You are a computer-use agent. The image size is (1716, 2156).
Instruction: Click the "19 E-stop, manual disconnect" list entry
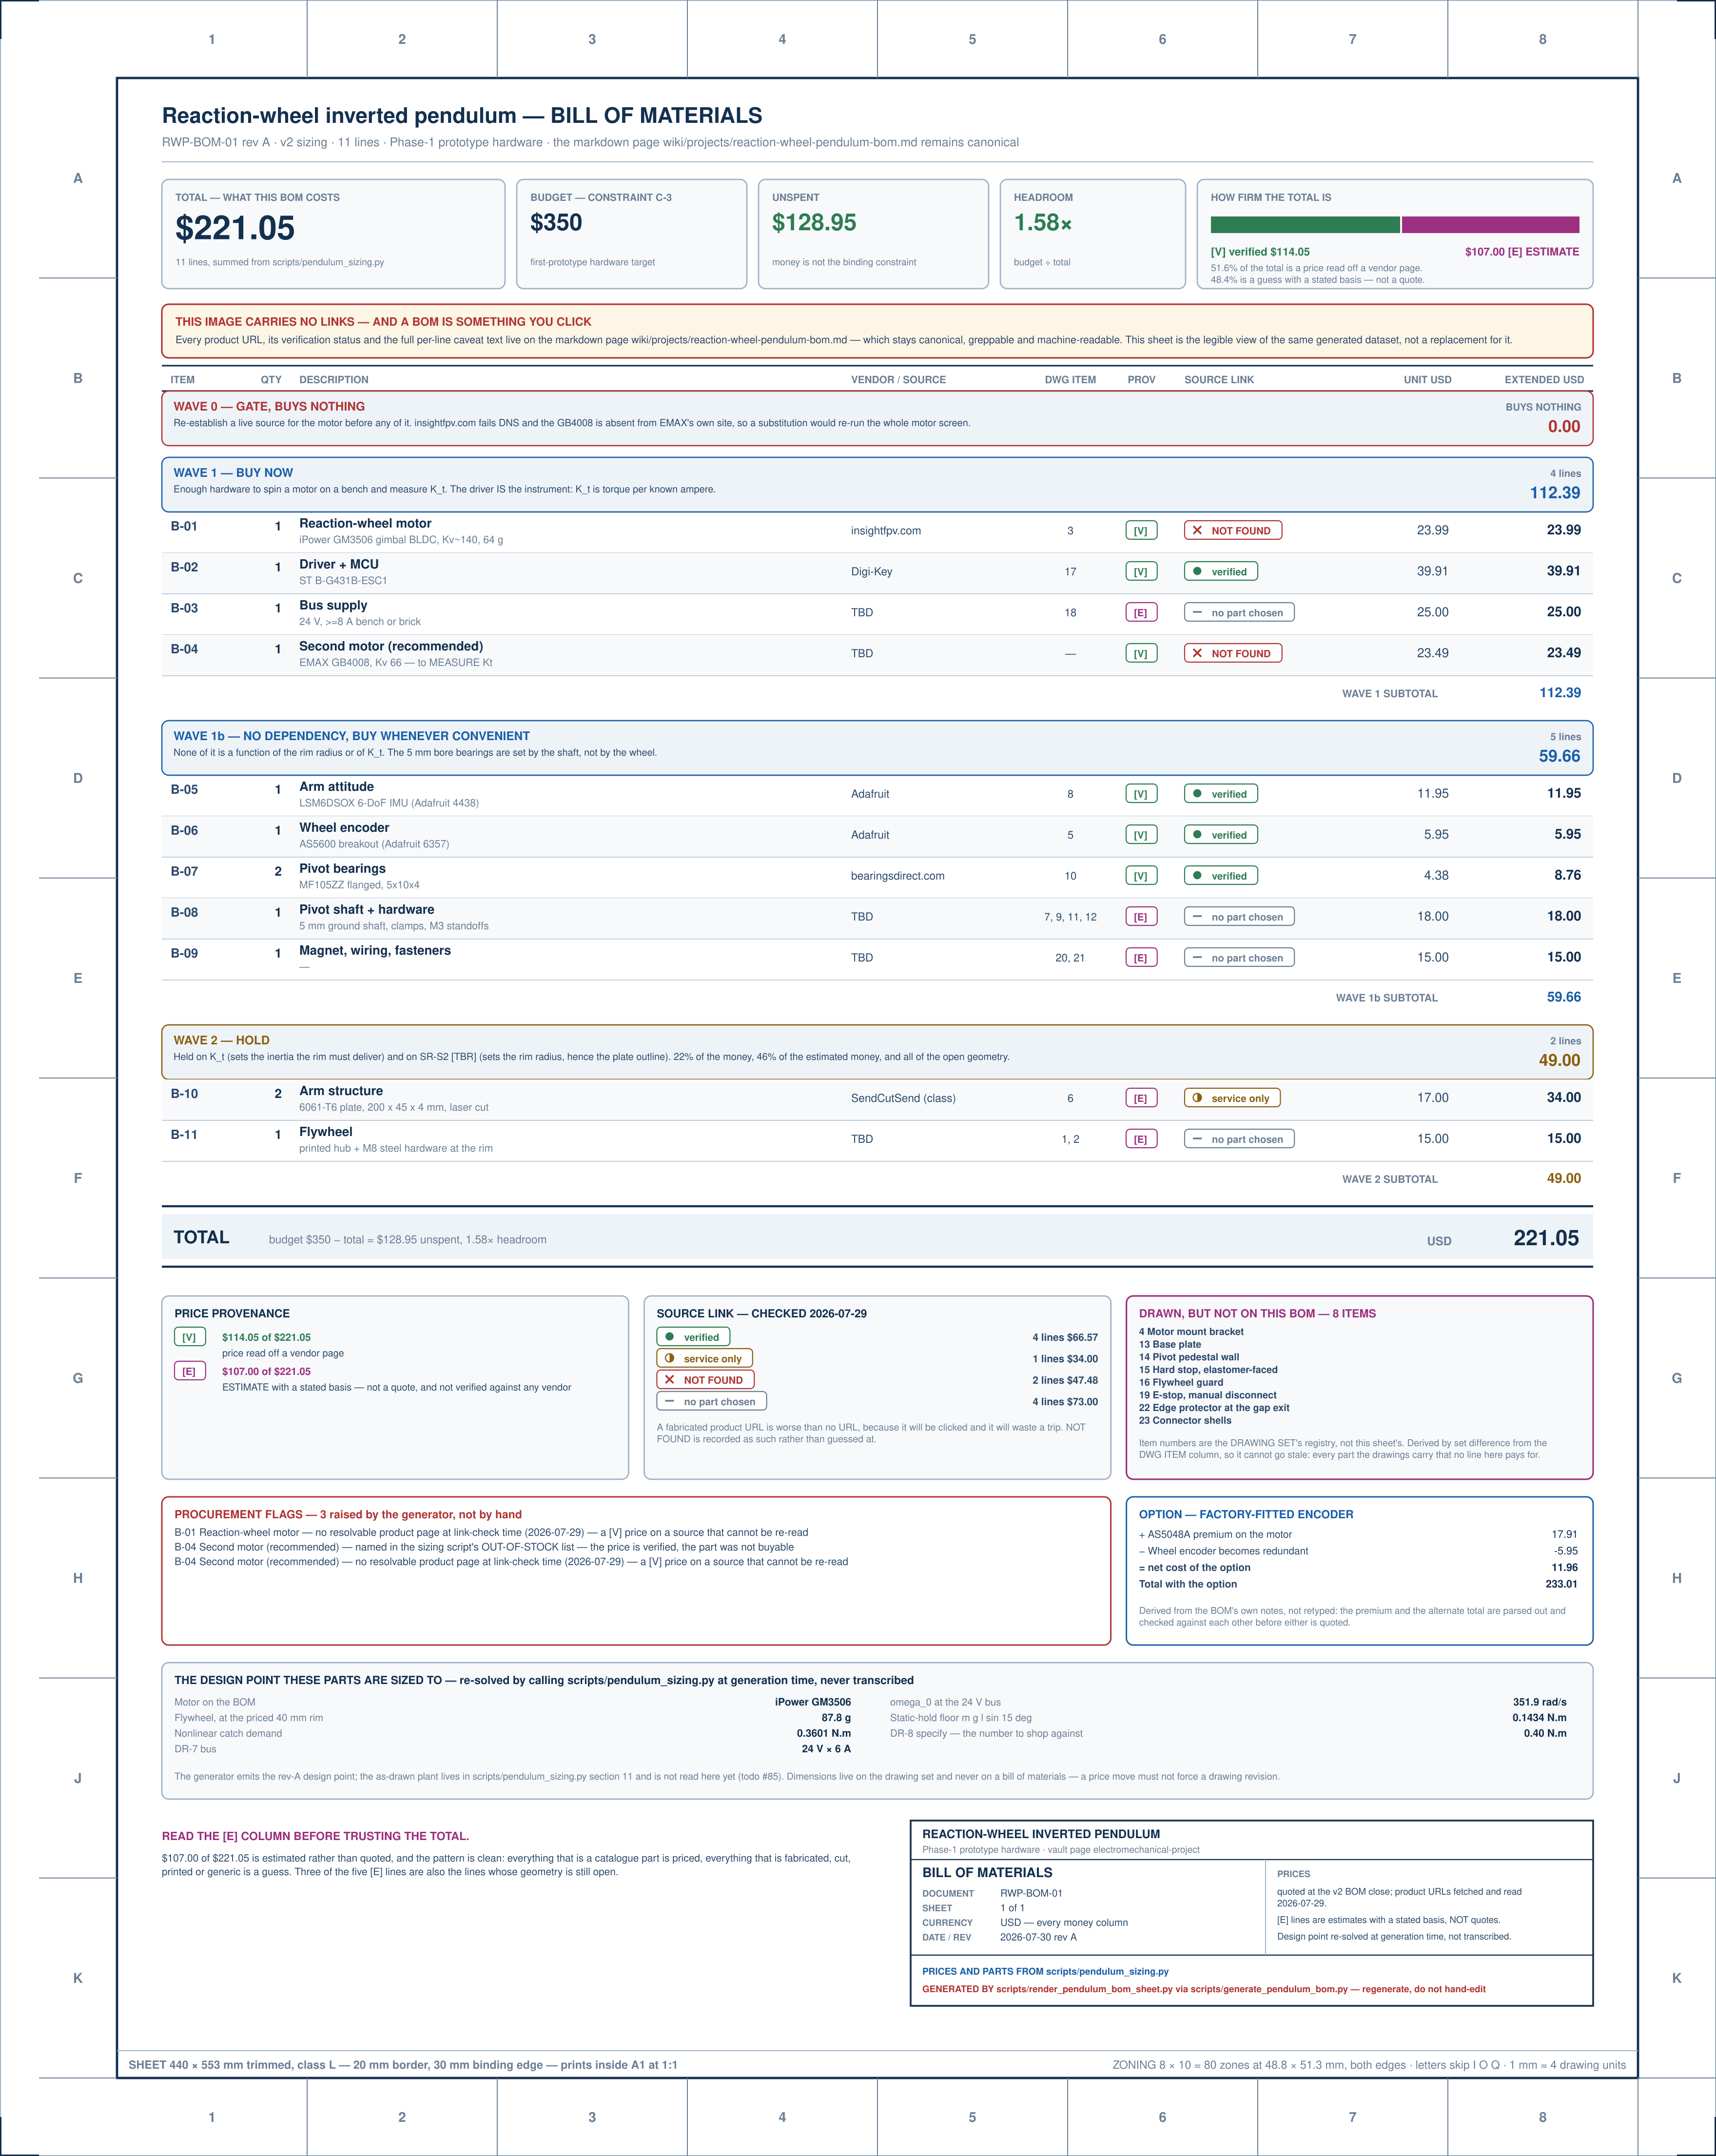[x=1208, y=1395]
